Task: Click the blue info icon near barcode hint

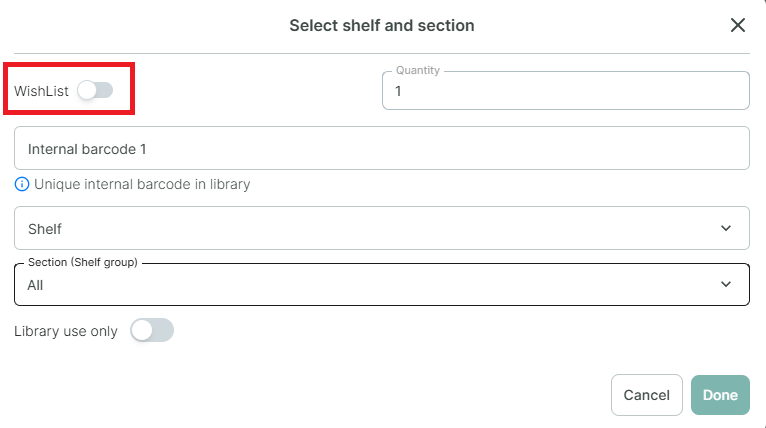Action: [x=21, y=184]
